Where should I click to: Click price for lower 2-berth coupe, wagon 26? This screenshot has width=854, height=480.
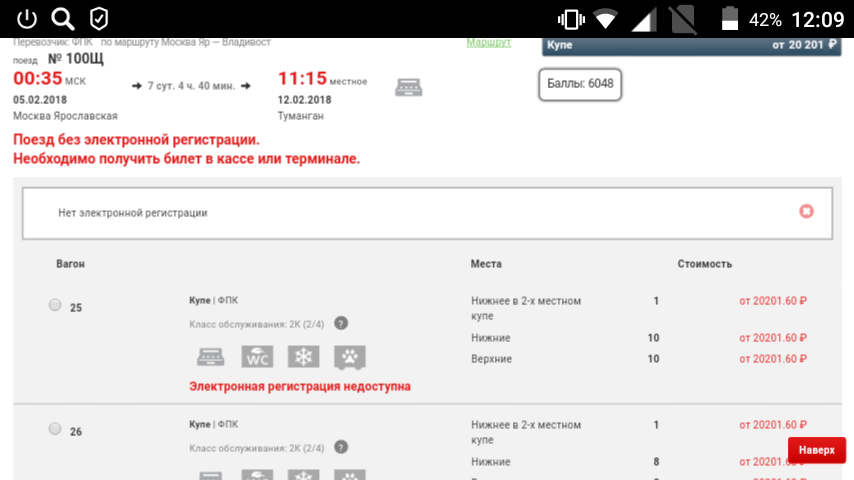click(x=772, y=425)
